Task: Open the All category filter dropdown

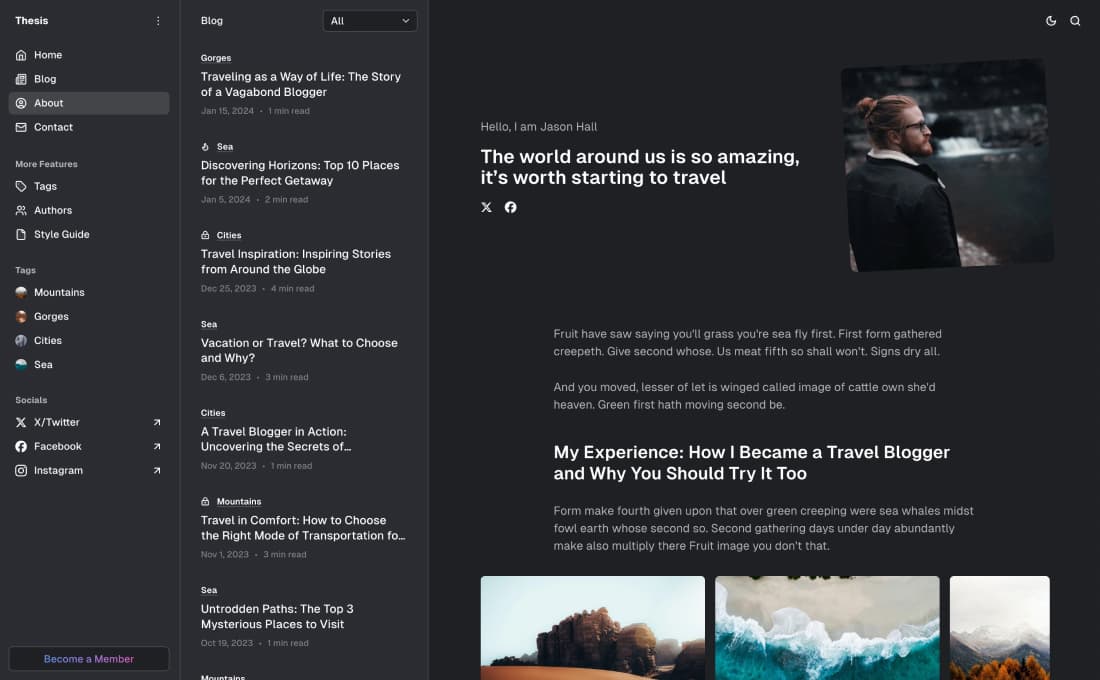Action: coord(369,20)
